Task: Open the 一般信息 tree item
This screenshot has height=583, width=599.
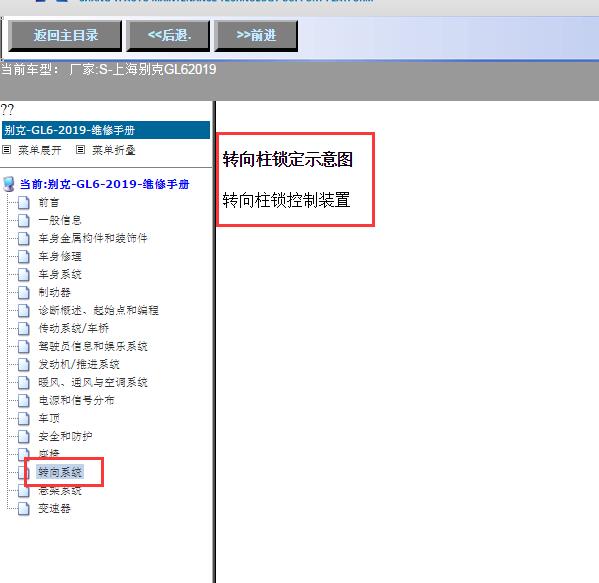Action: [60, 220]
